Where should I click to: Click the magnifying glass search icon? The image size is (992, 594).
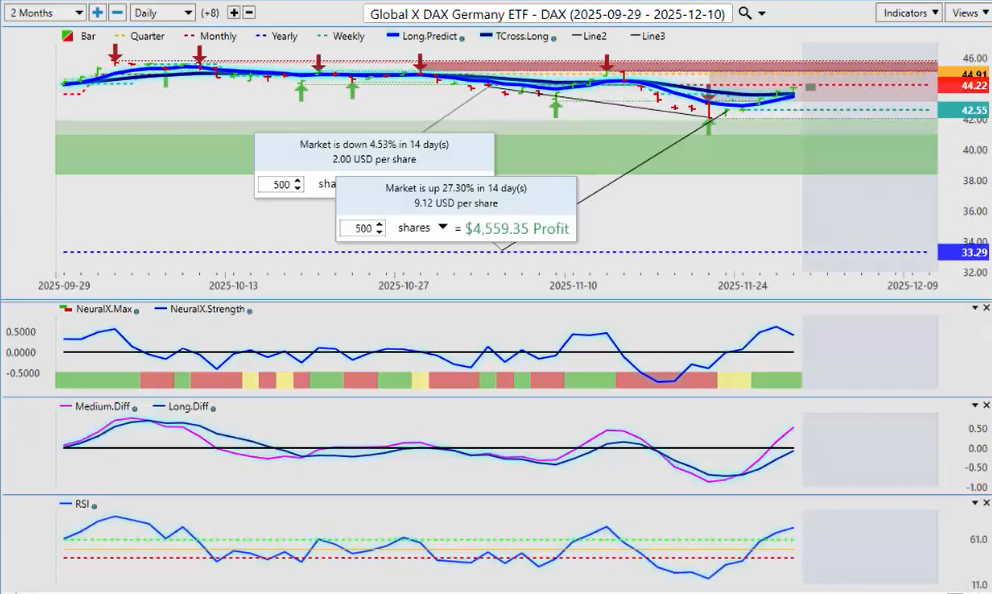point(747,13)
